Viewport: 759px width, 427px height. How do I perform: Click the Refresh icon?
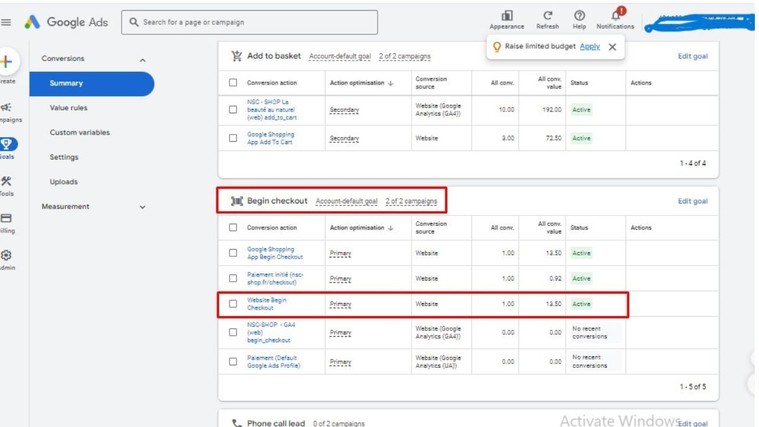[x=547, y=15]
